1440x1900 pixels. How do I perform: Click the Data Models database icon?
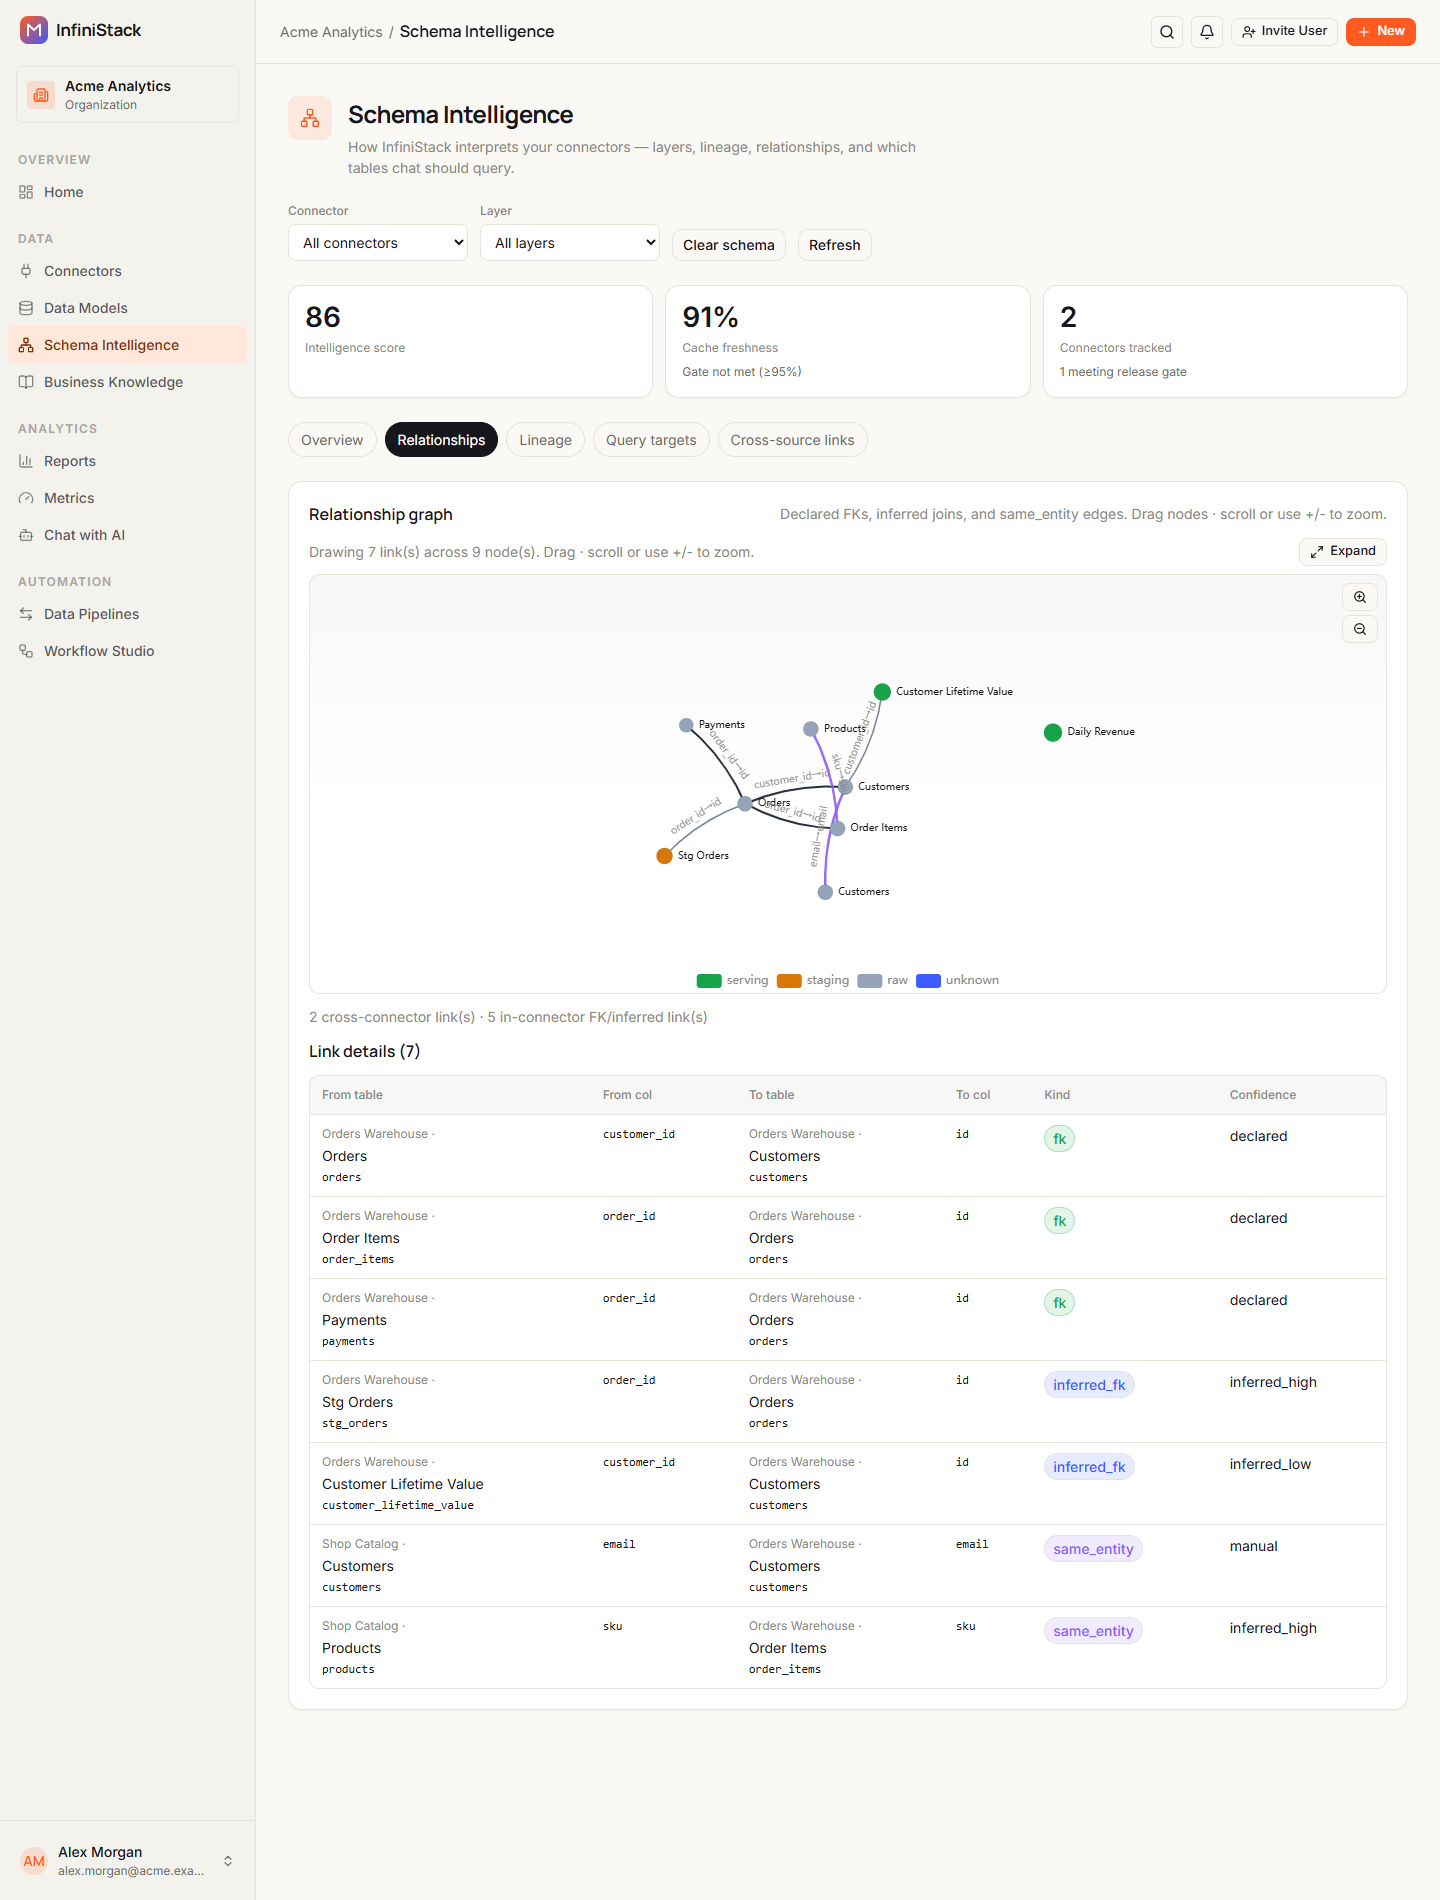click(26, 308)
